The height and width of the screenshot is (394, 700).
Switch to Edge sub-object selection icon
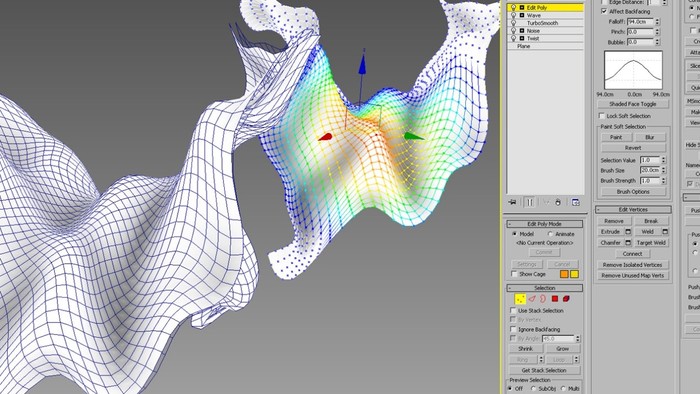tap(532, 299)
